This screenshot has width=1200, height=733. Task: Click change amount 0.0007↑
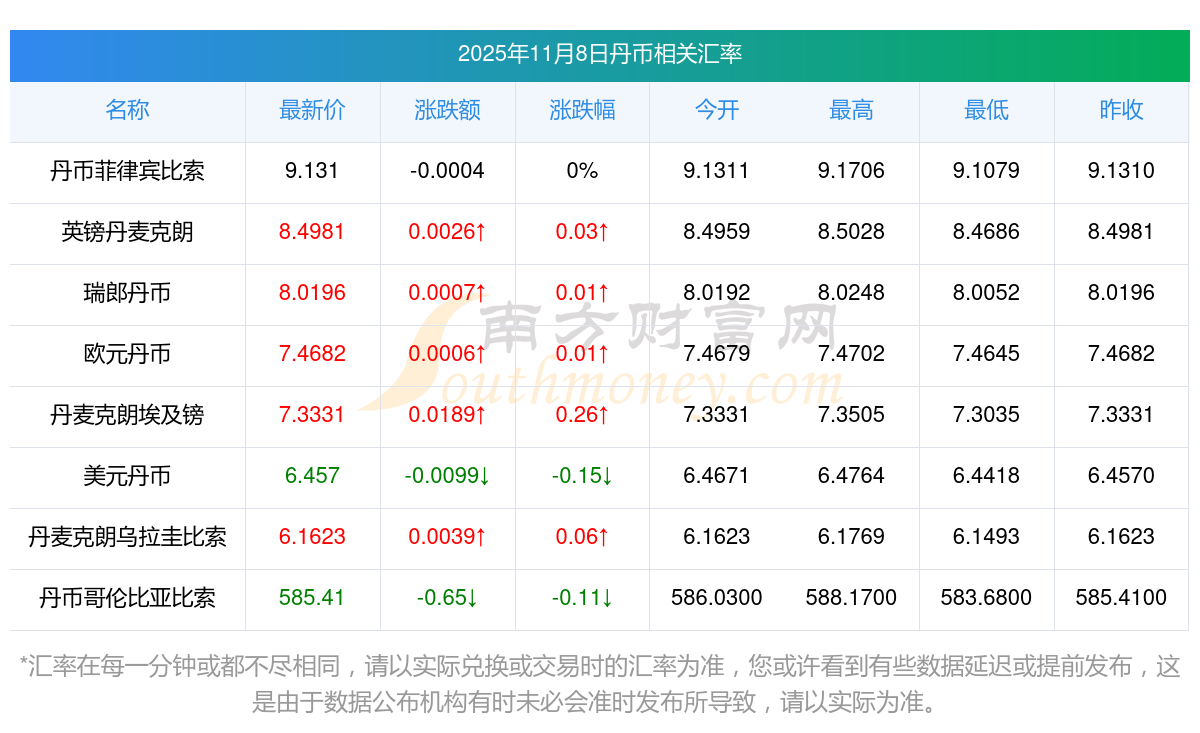point(447,293)
